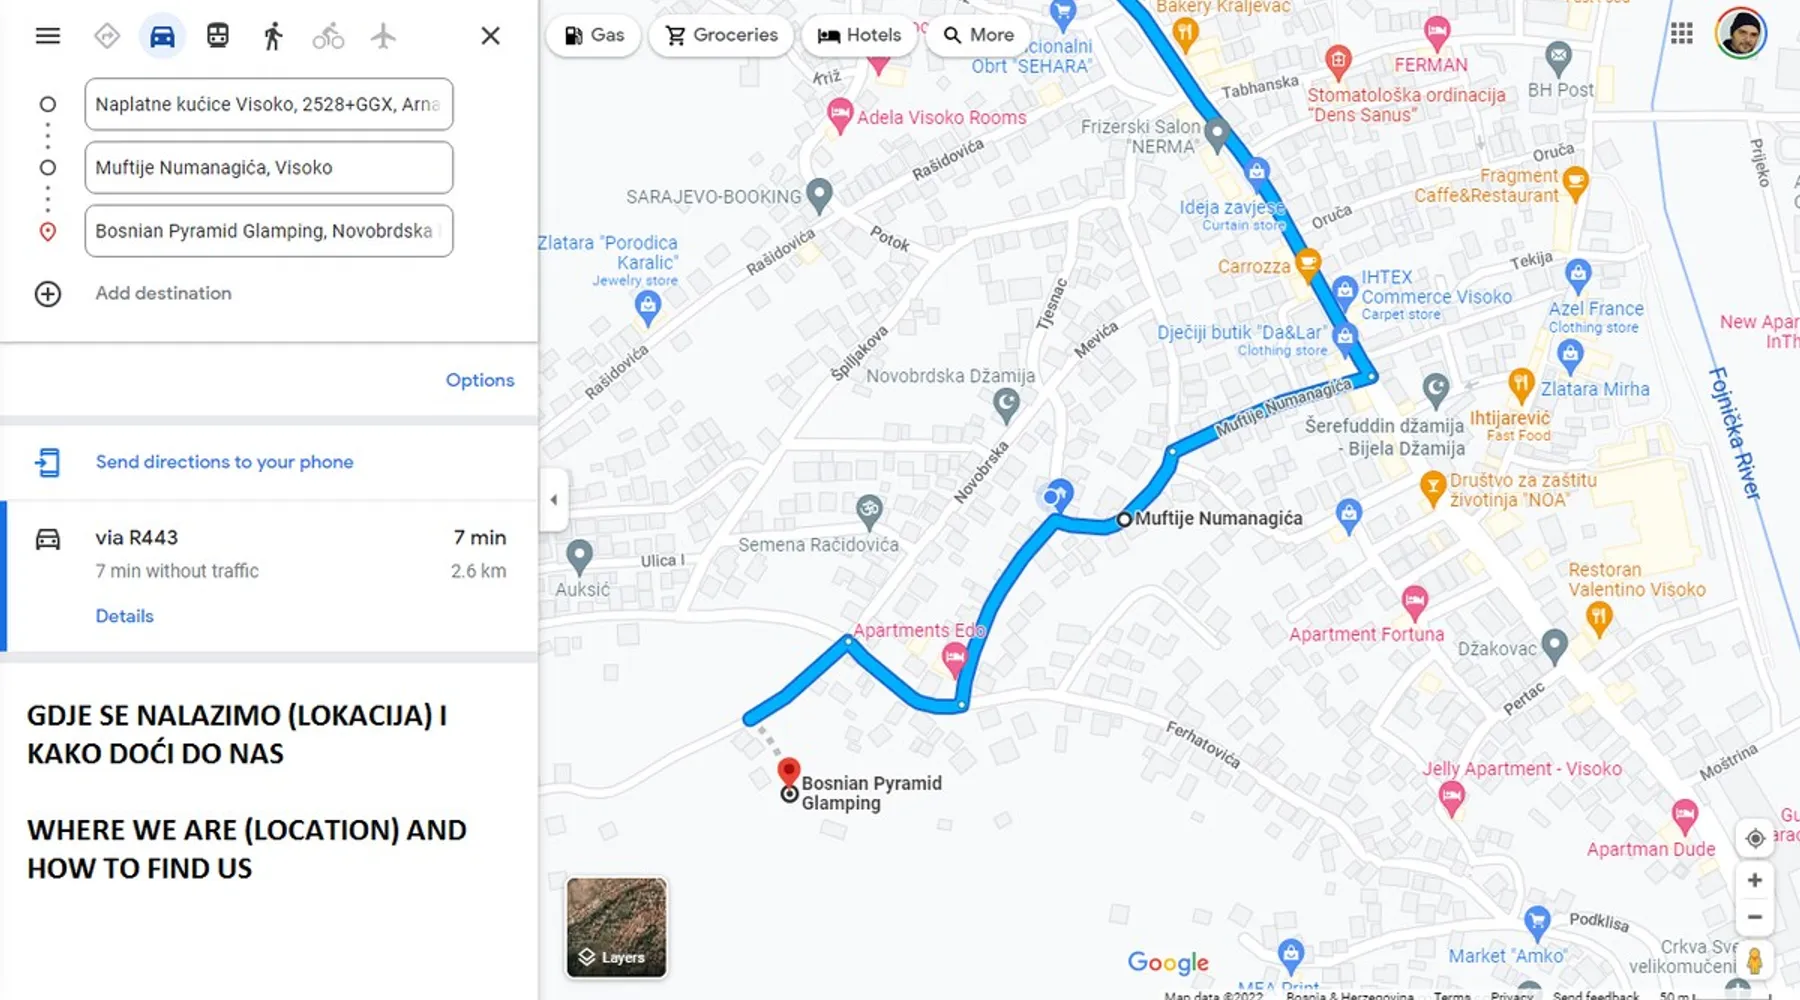The width and height of the screenshot is (1800, 1000).
Task: Select flights travel mode icon
Action: [x=383, y=36]
